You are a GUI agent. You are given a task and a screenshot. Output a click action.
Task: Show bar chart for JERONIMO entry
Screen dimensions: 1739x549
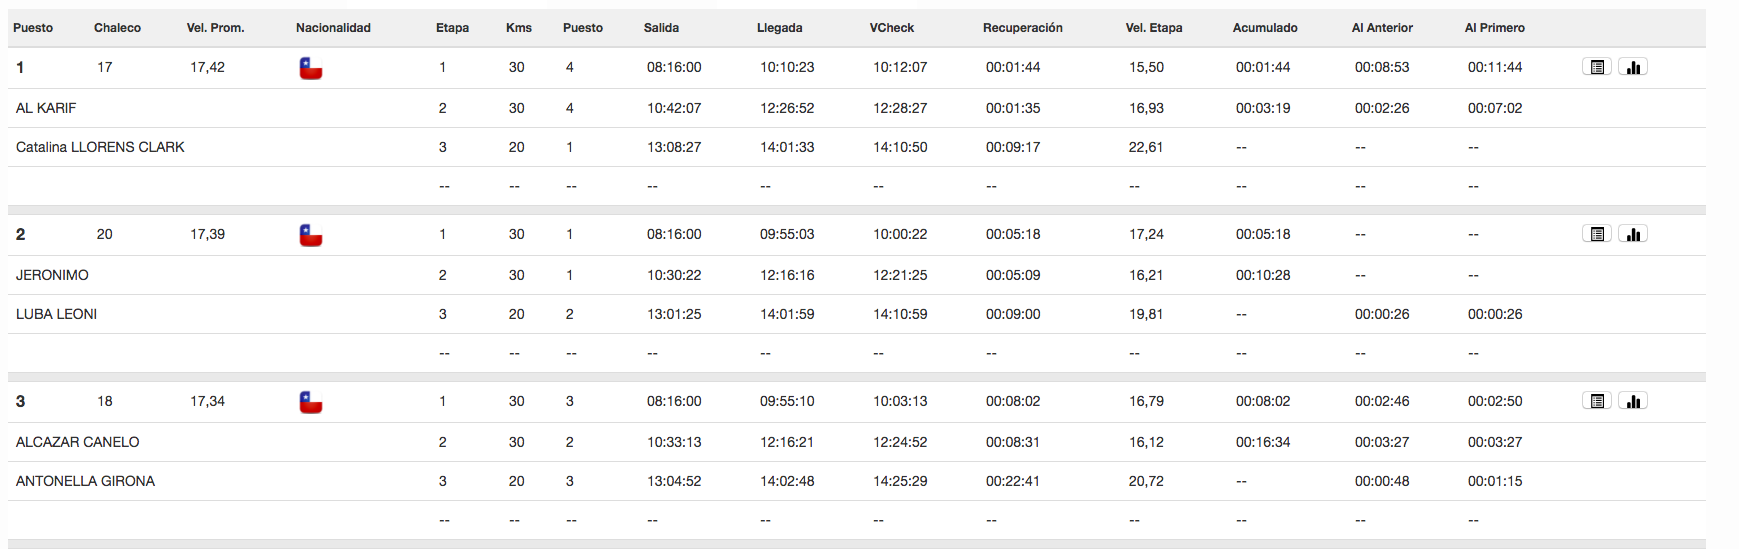pos(1633,234)
